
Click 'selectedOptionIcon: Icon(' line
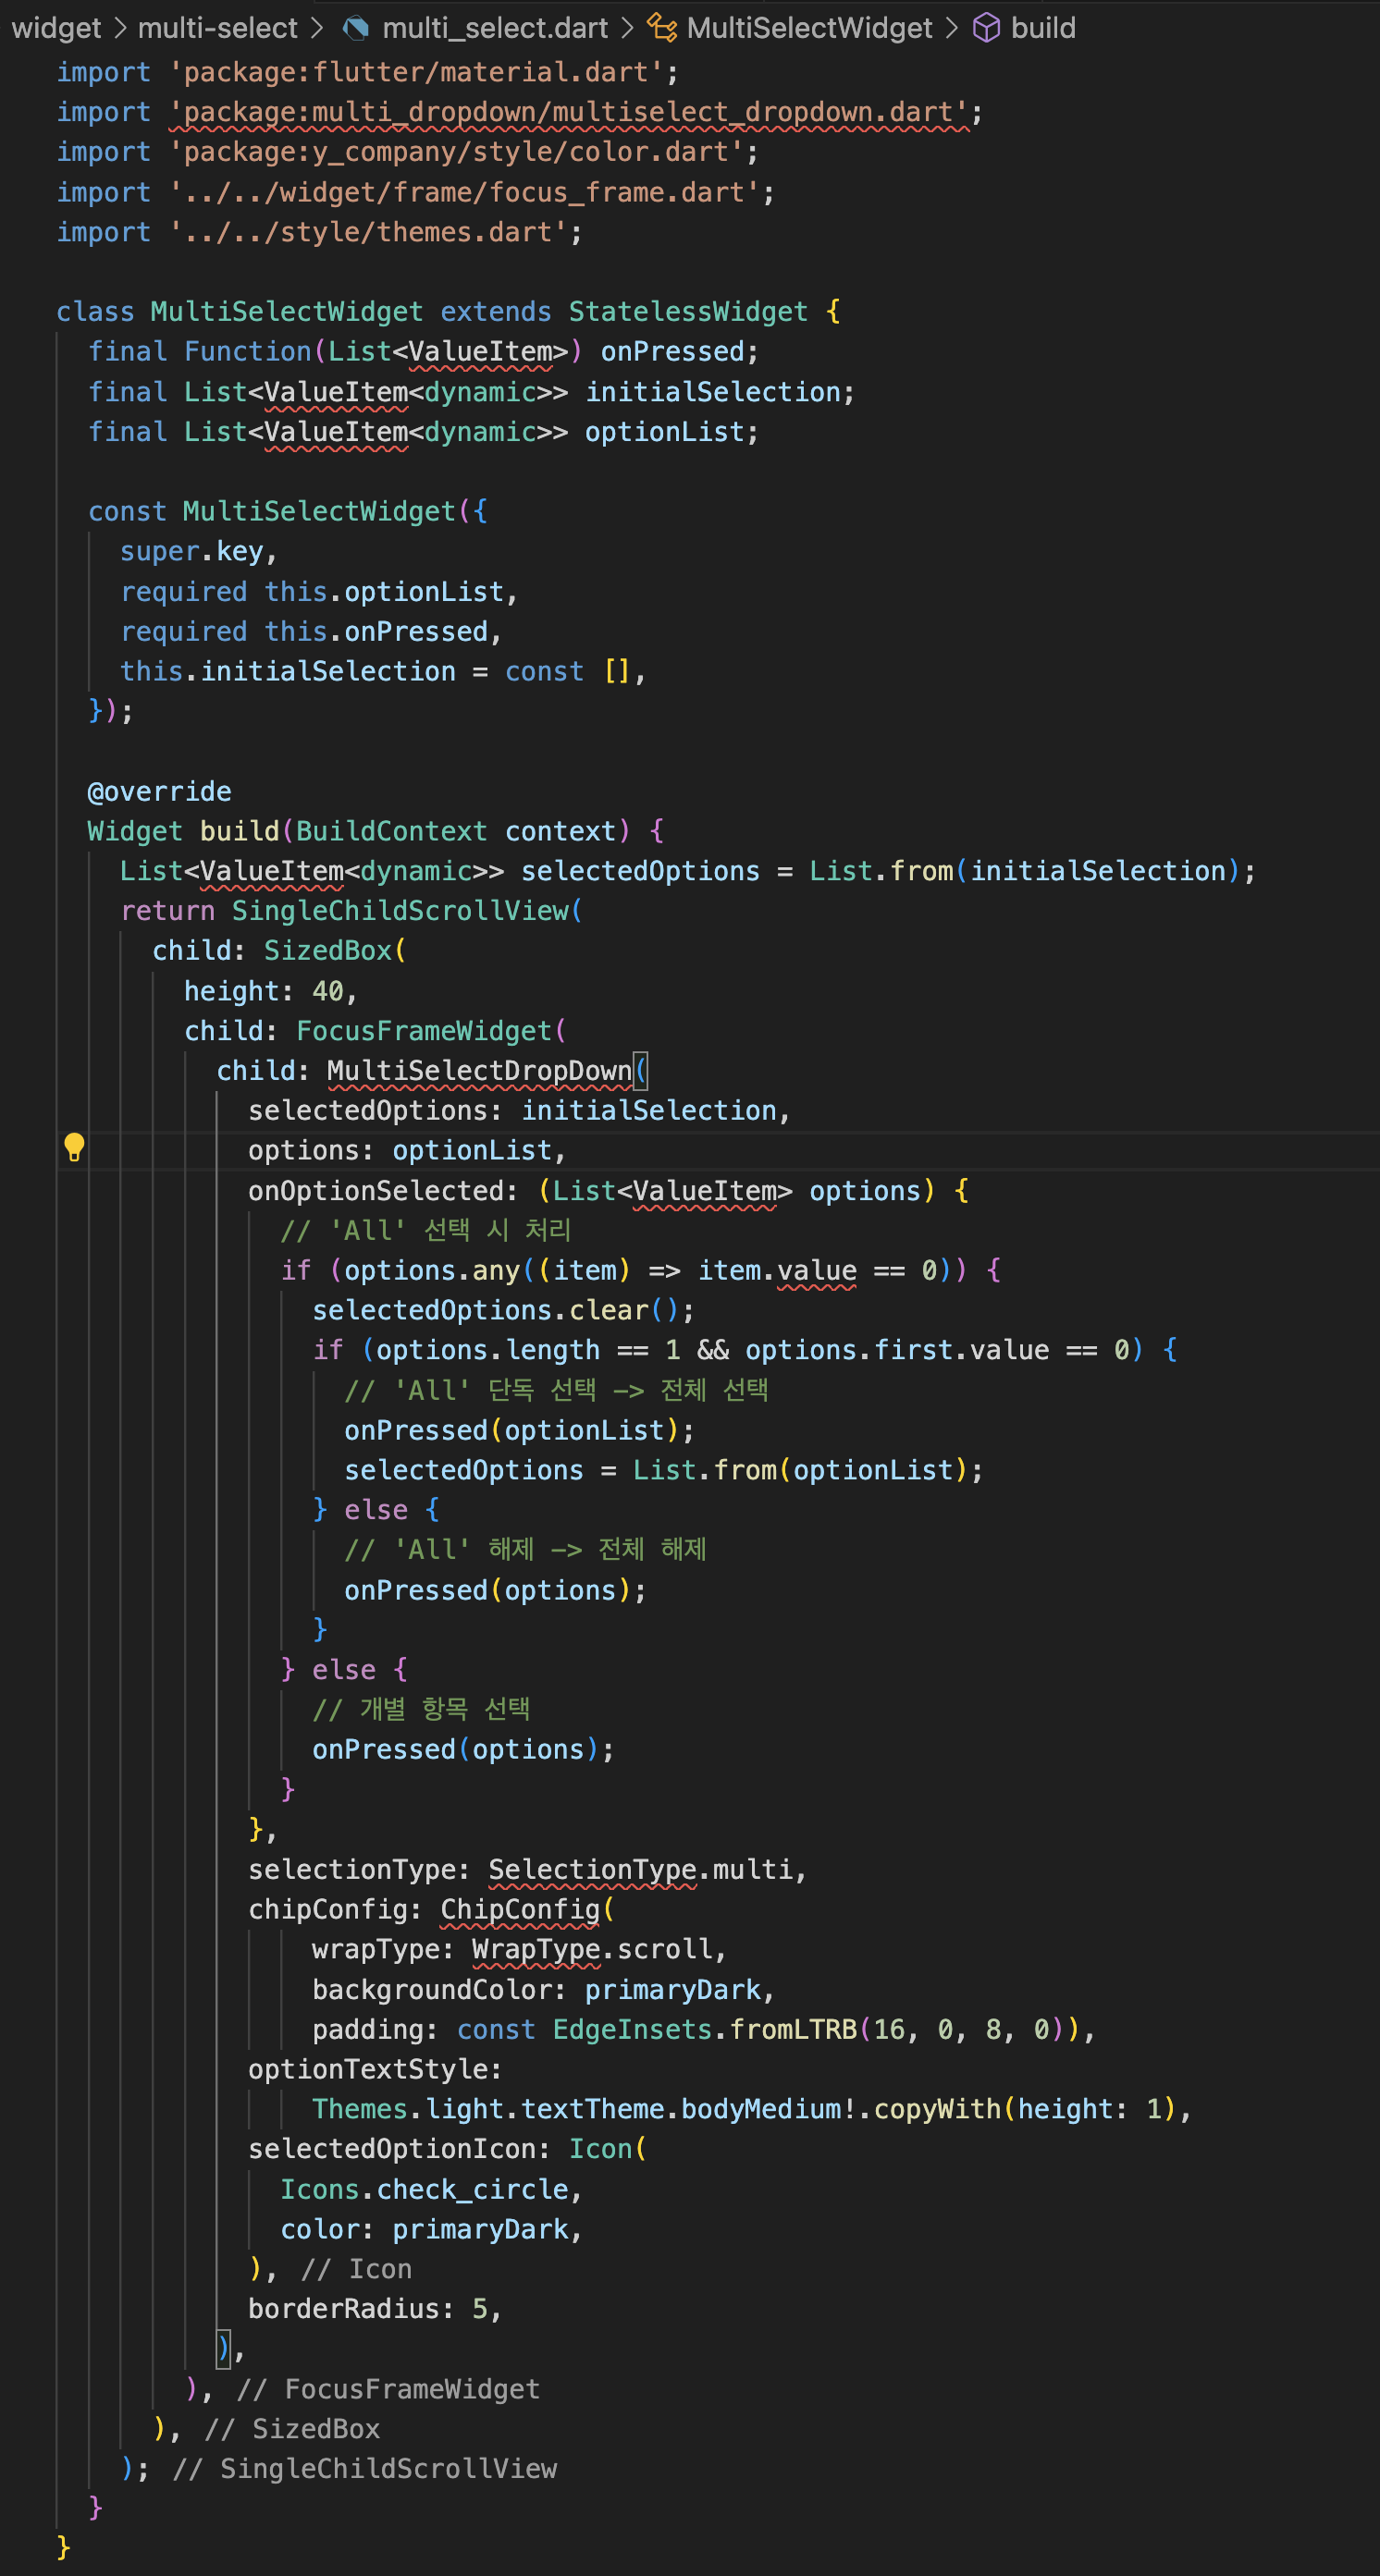click(x=447, y=2149)
